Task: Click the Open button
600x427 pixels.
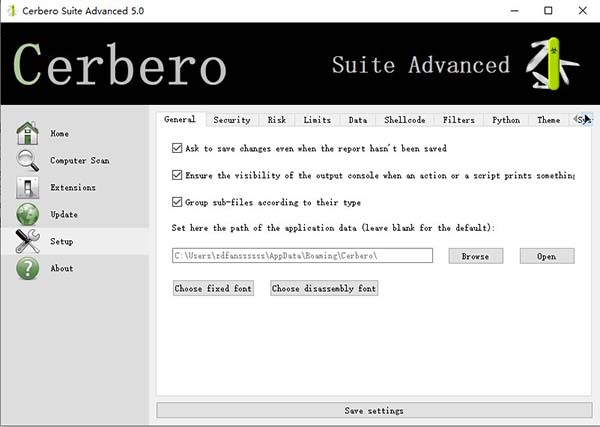Action: [x=547, y=256]
